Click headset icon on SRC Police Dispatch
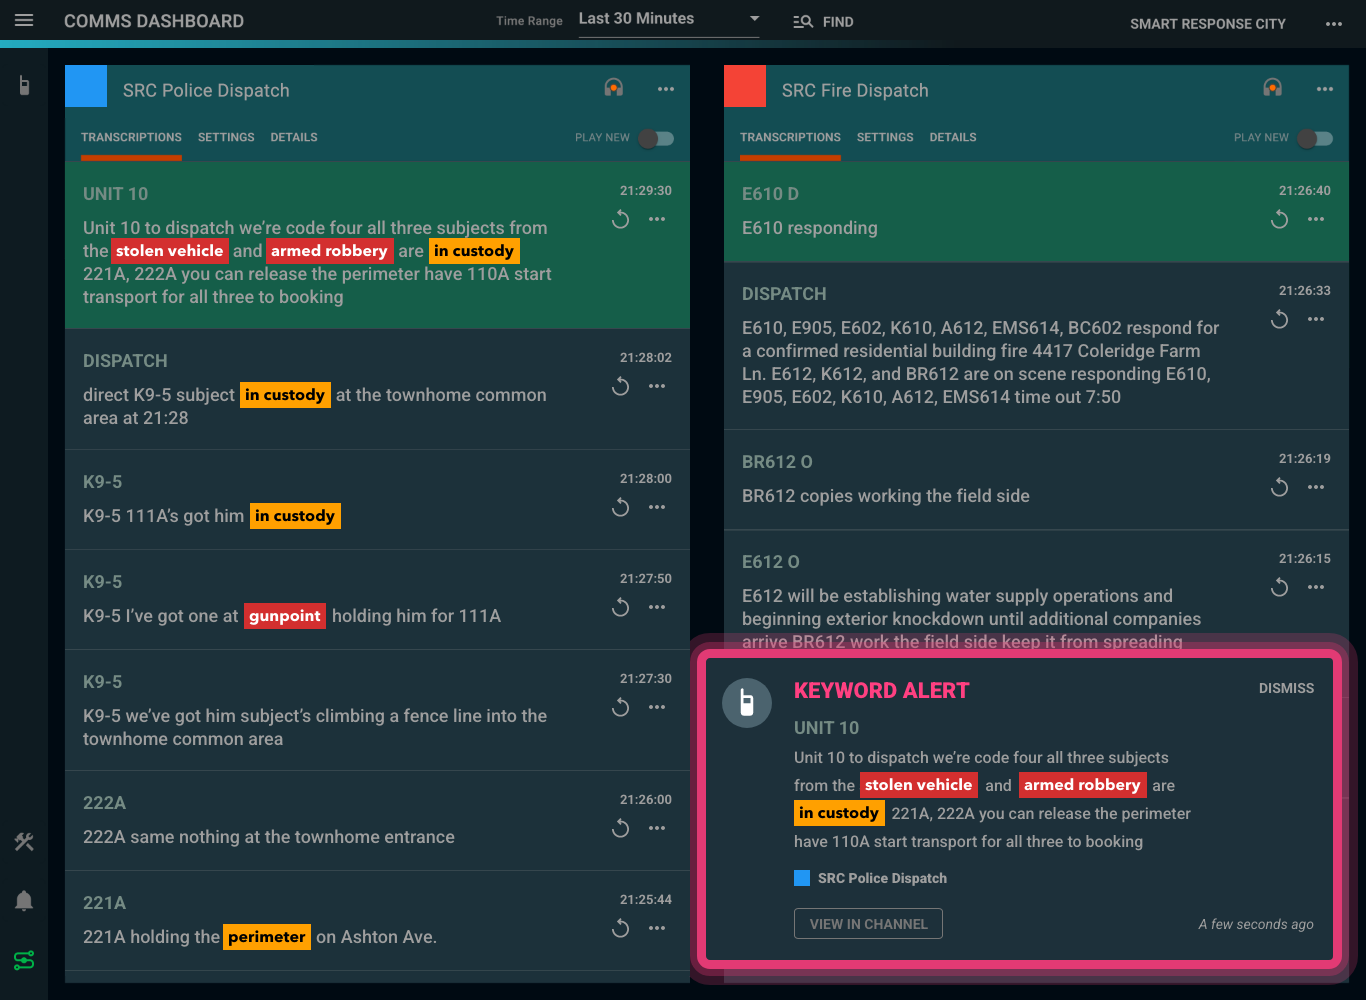Screen dimensions: 1366x1000 click(614, 88)
